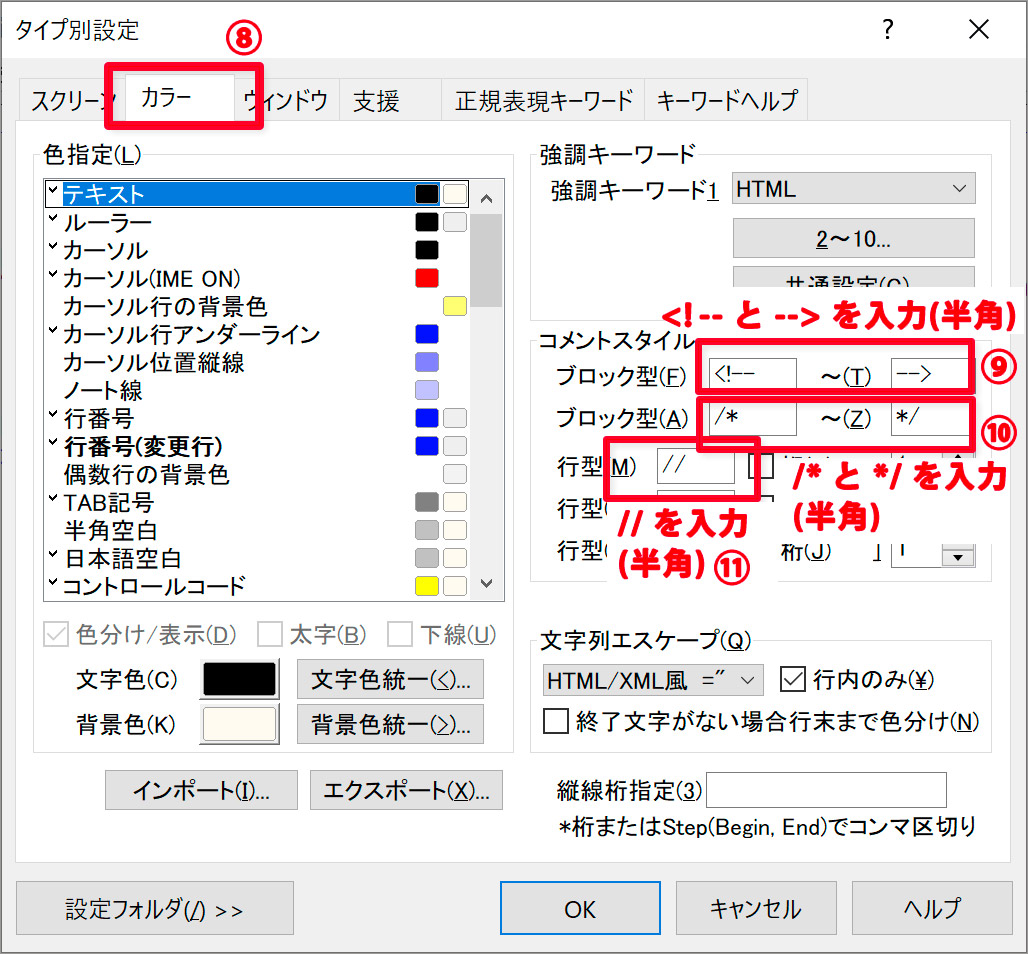Enable 終了文字がない場合行末まで色分け checkbox
This screenshot has width=1028, height=954.
(555, 721)
